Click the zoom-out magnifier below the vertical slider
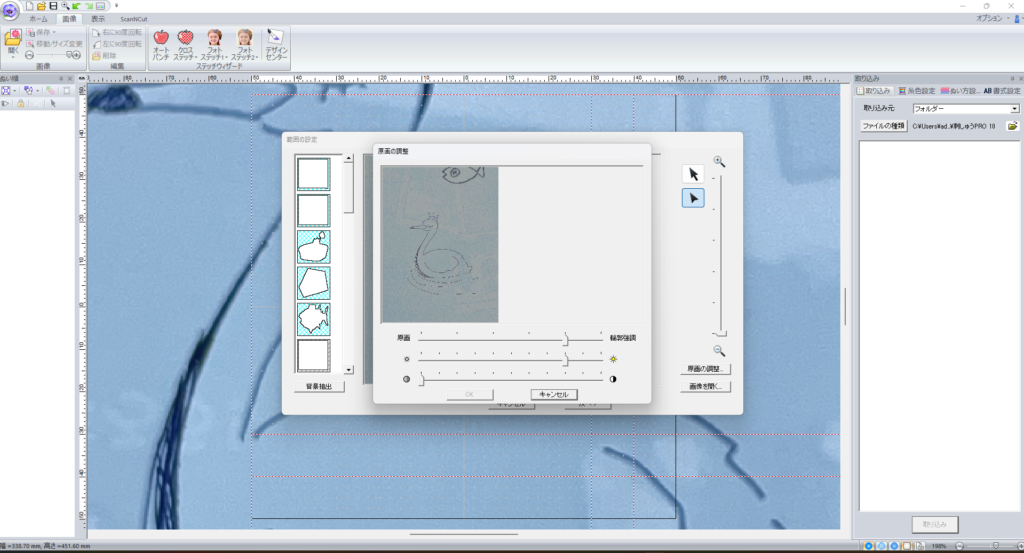 coord(719,350)
